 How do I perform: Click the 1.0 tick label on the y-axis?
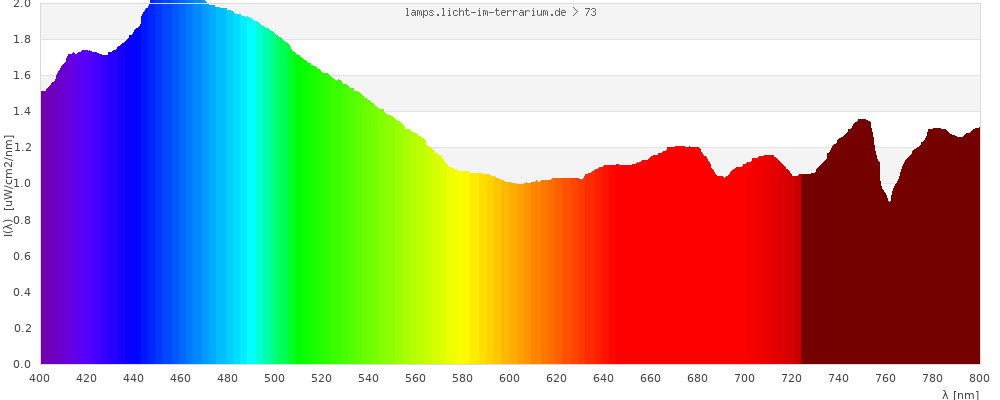21,184
